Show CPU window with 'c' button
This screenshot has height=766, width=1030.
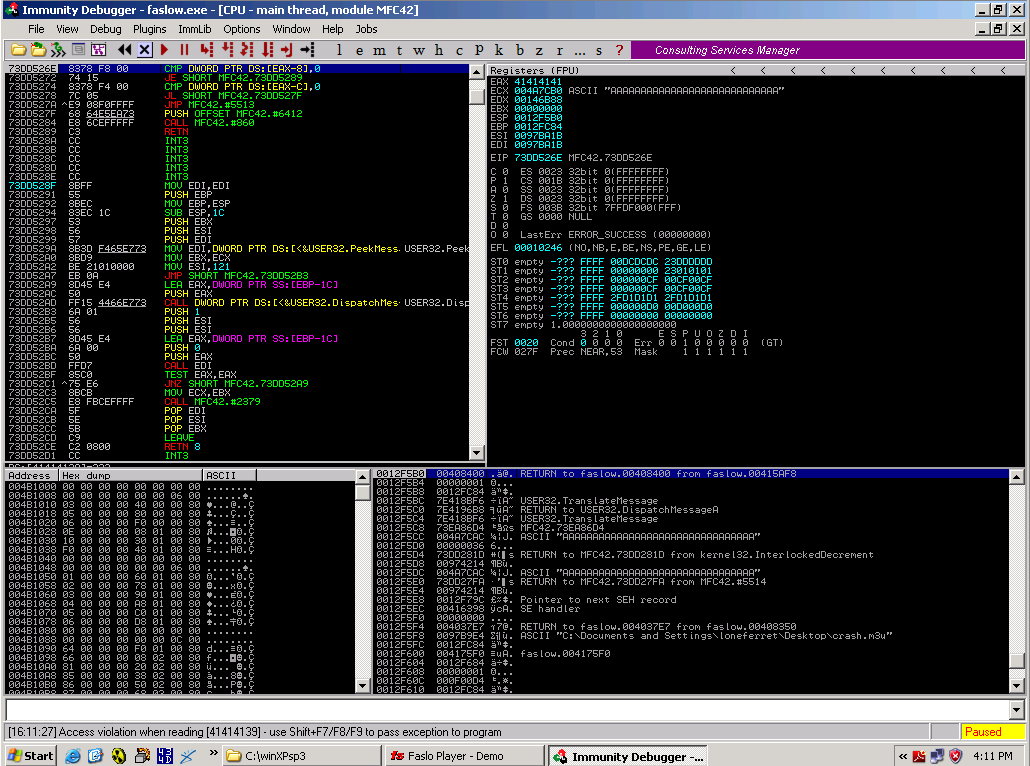459,50
